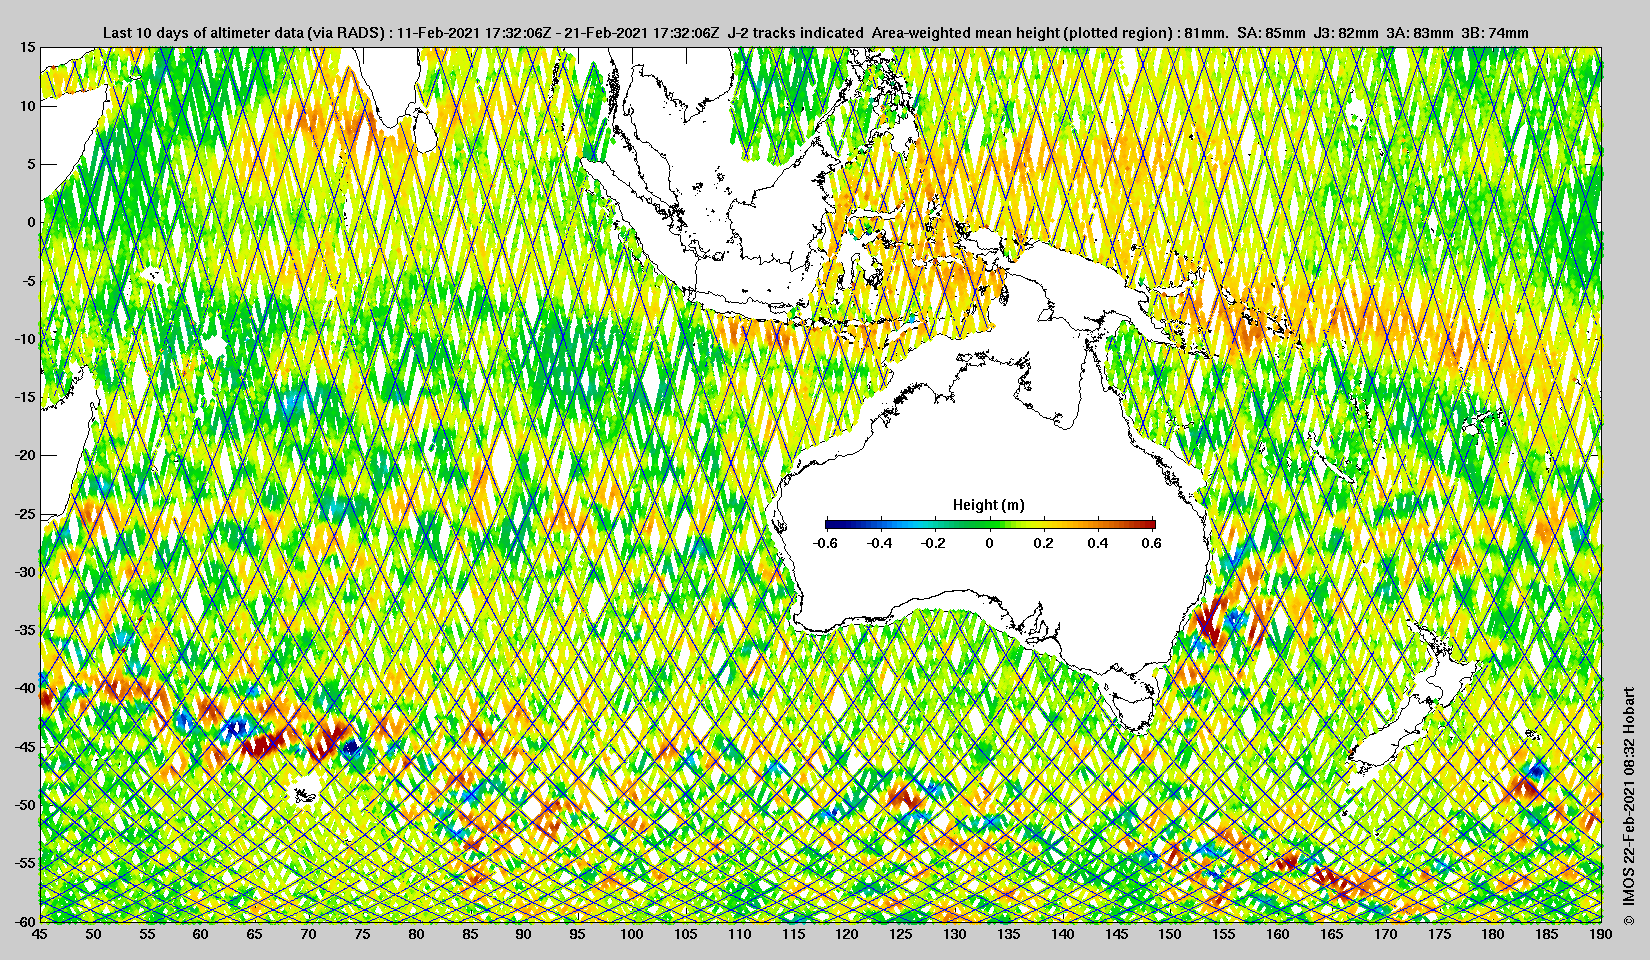Click latitude label 15 on y-axis
This screenshot has height=960, width=1650.
(28, 48)
